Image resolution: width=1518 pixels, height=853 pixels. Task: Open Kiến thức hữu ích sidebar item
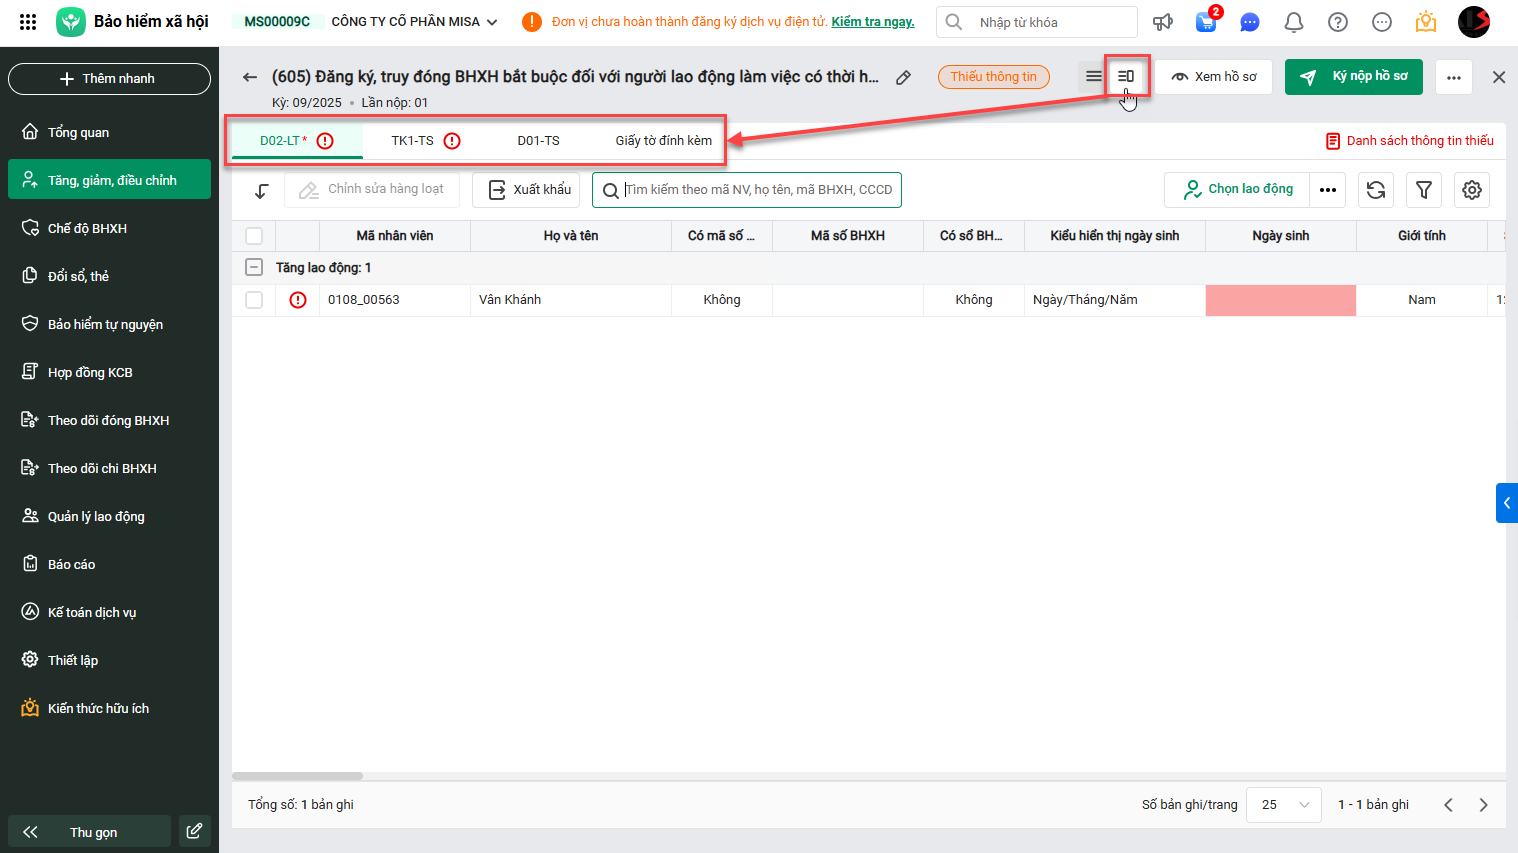[x=109, y=708]
